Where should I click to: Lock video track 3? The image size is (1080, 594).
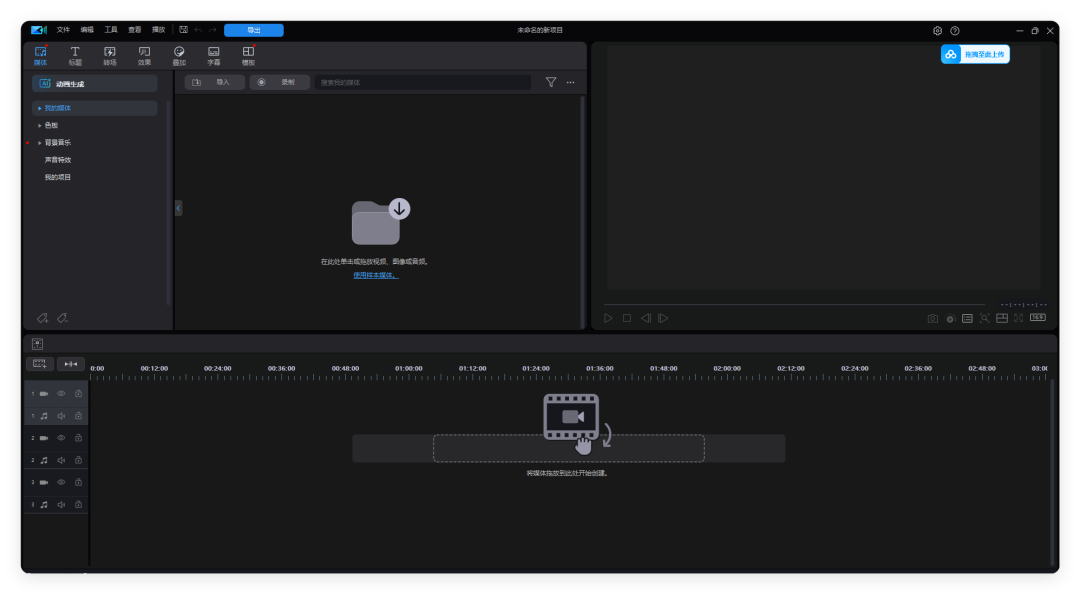78,482
